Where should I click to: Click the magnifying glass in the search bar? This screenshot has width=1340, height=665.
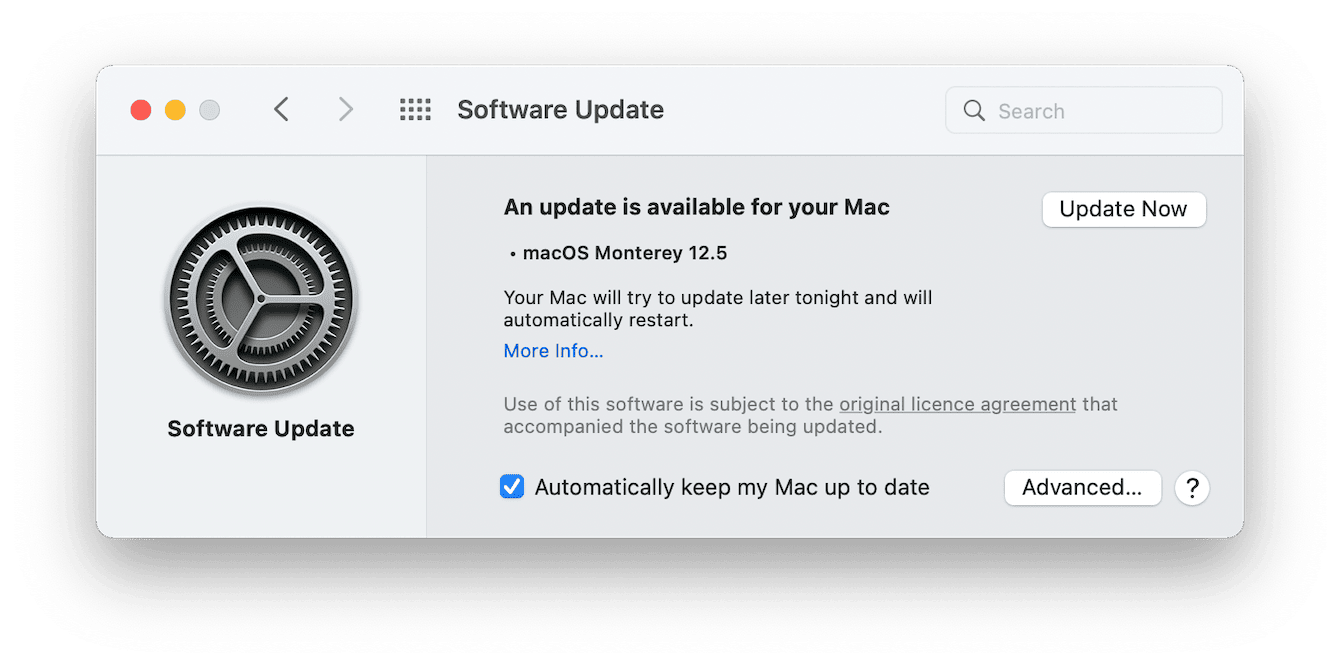pyautogui.click(x=973, y=110)
